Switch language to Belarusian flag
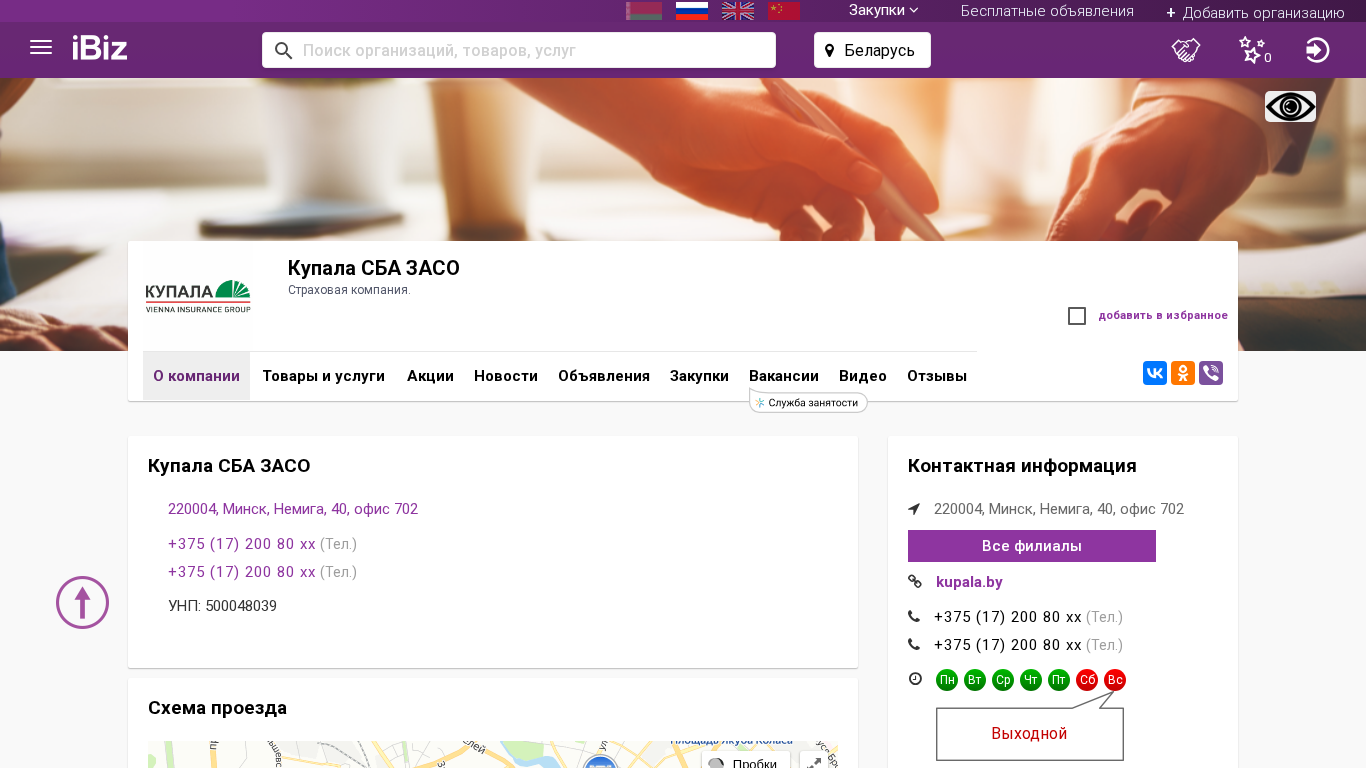Screen dimensions: 1366x768 click(644, 11)
